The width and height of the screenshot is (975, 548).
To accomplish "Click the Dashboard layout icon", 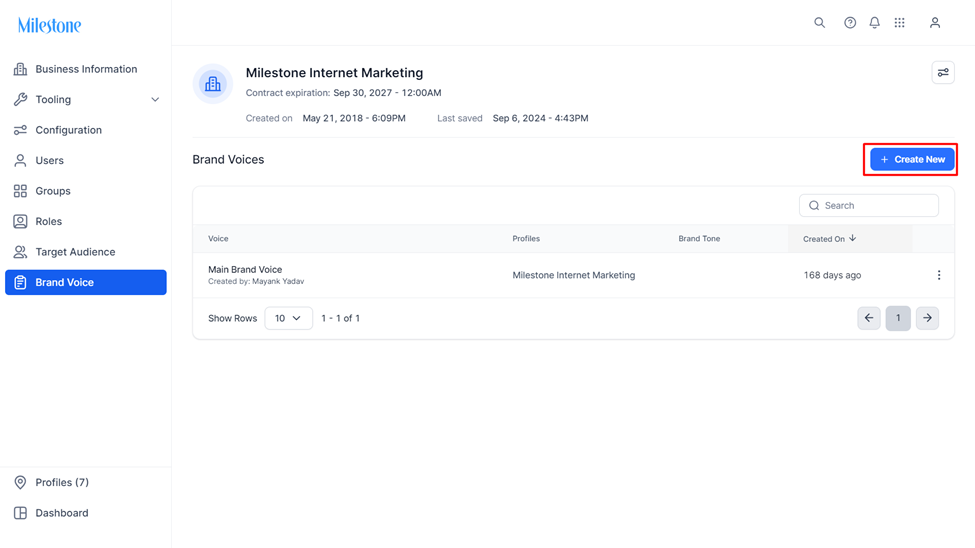I will (21, 513).
